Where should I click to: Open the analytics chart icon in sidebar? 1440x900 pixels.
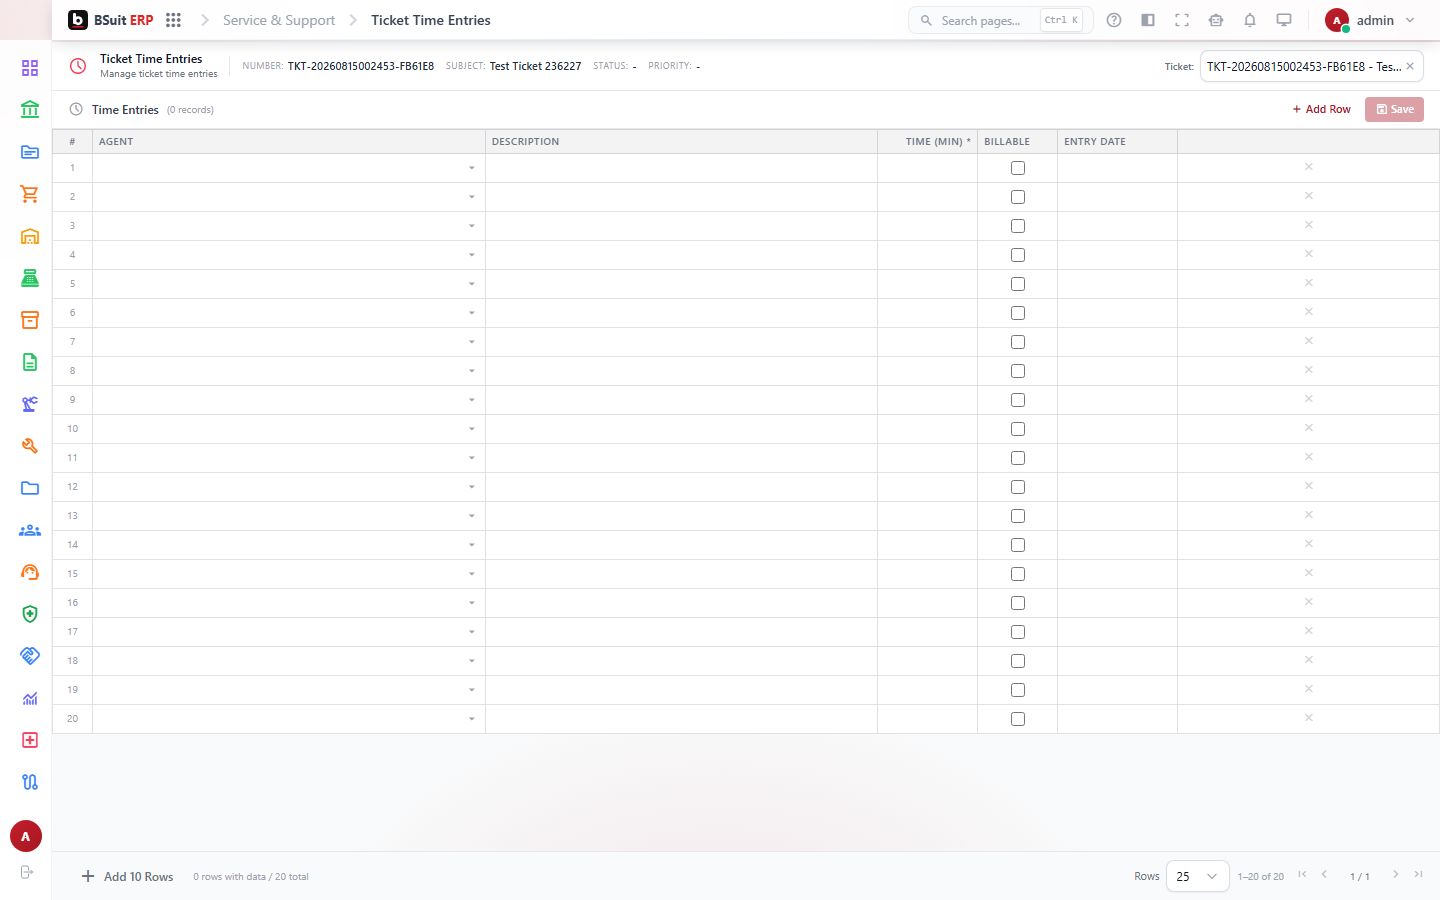click(x=30, y=698)
